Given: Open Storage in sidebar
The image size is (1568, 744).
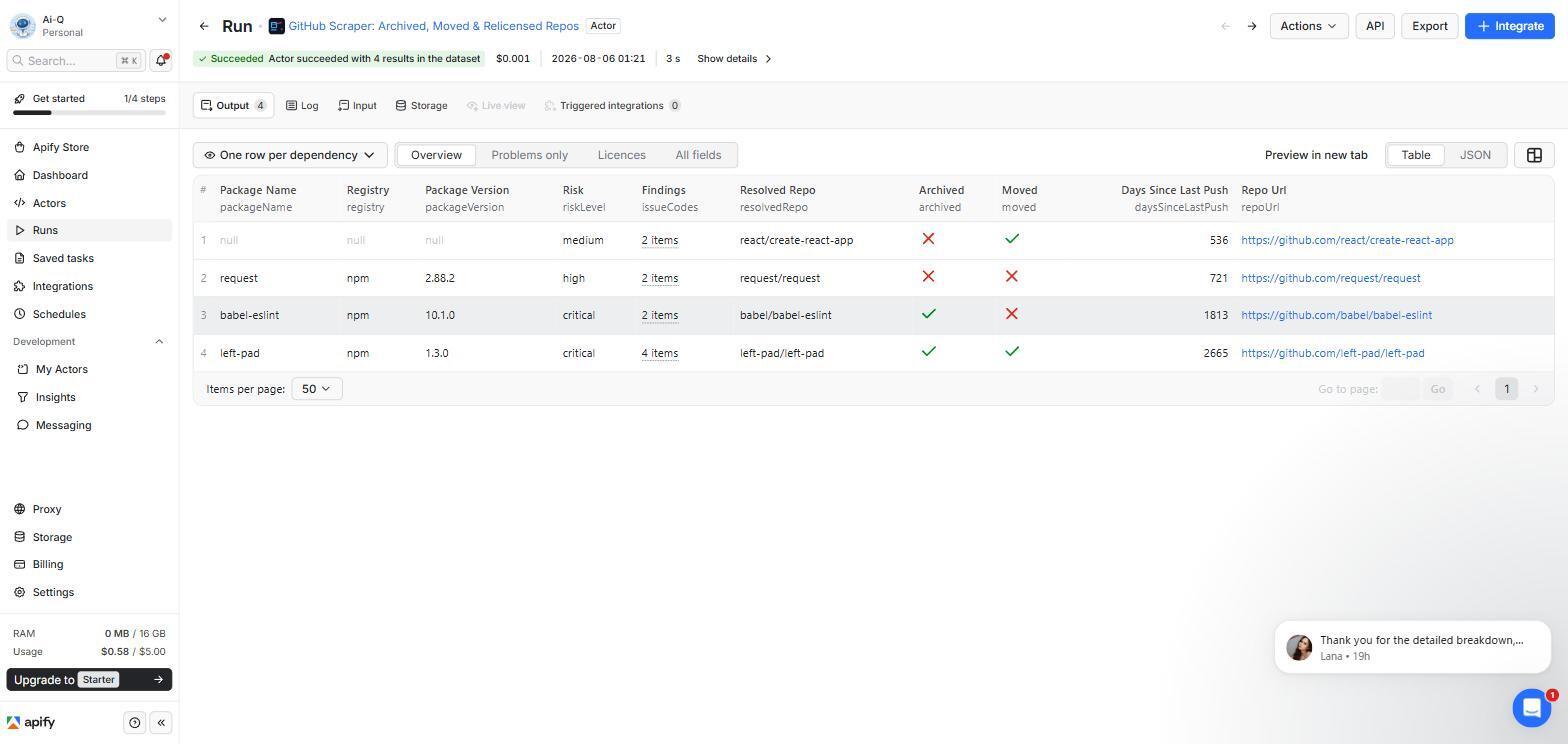Looking at the screenshot, I should [89, 537].
